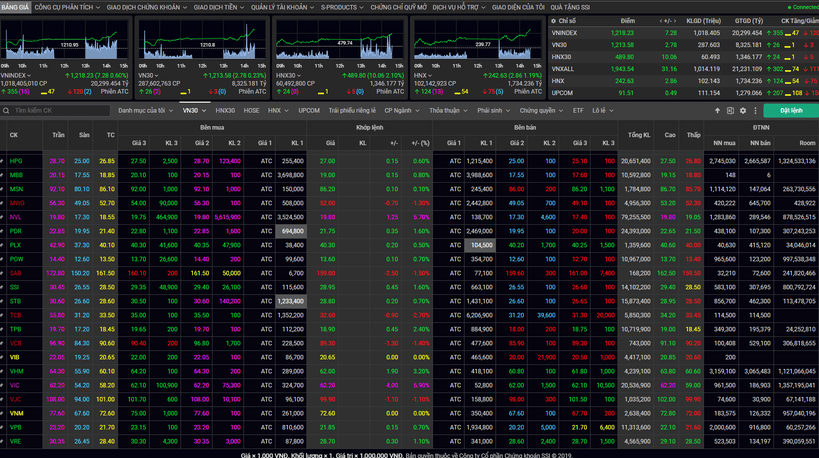Click the HPG stock symbol
This screenshot has height=458, width=819.
tap(16, 161)
